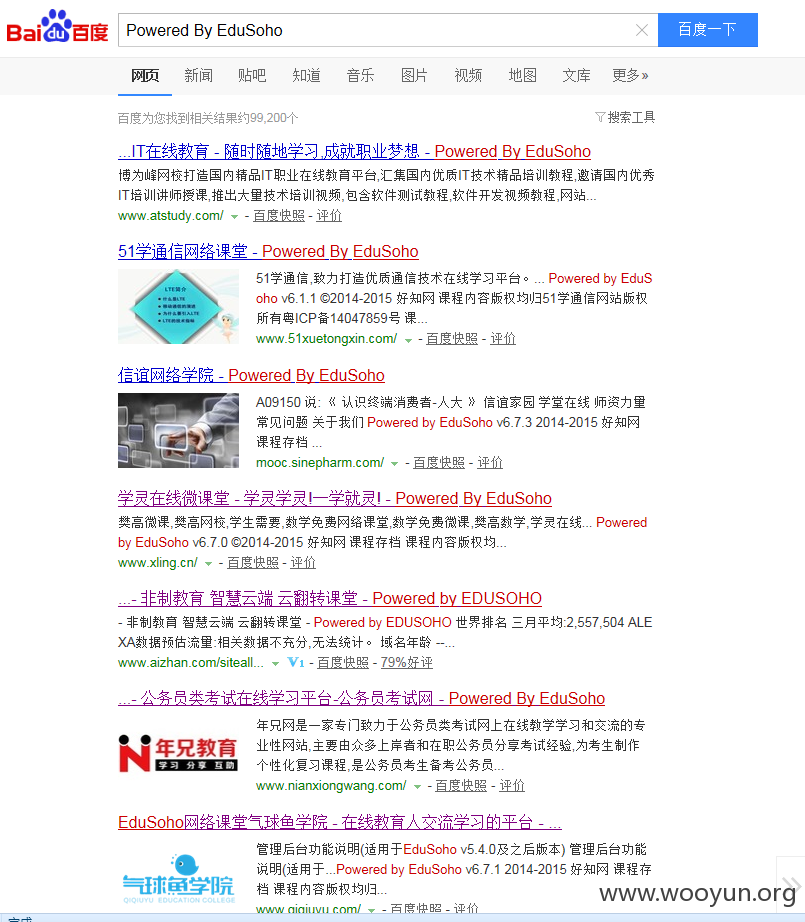Open the 学灵在线微课堂 result link
Image resolution: width=805 pixels, height=922 pixels.
[335, 499]
